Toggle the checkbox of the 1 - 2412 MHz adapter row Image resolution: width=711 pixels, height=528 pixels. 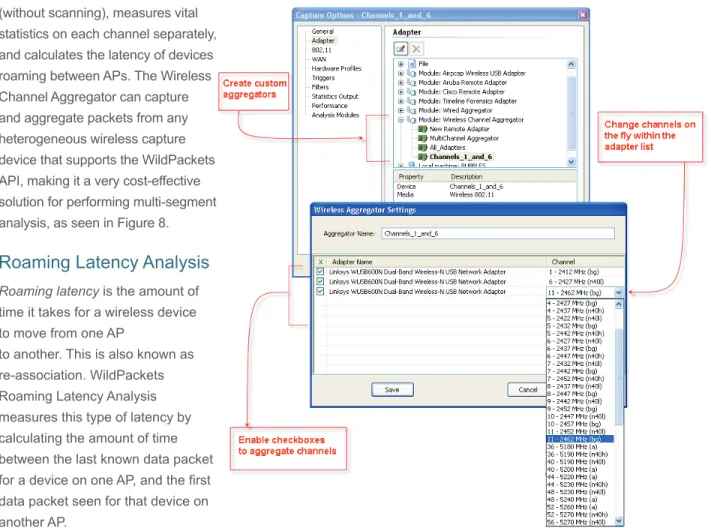tap(320, 272)
